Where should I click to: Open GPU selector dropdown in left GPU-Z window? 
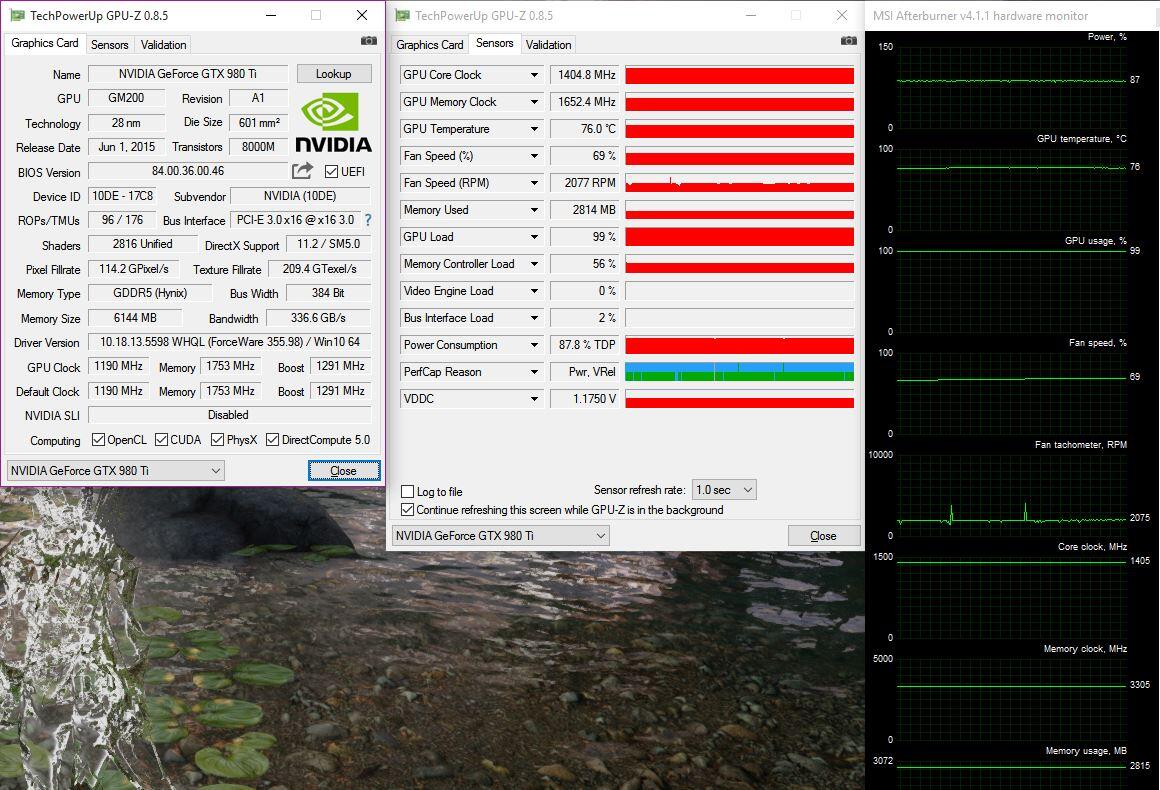115,470
